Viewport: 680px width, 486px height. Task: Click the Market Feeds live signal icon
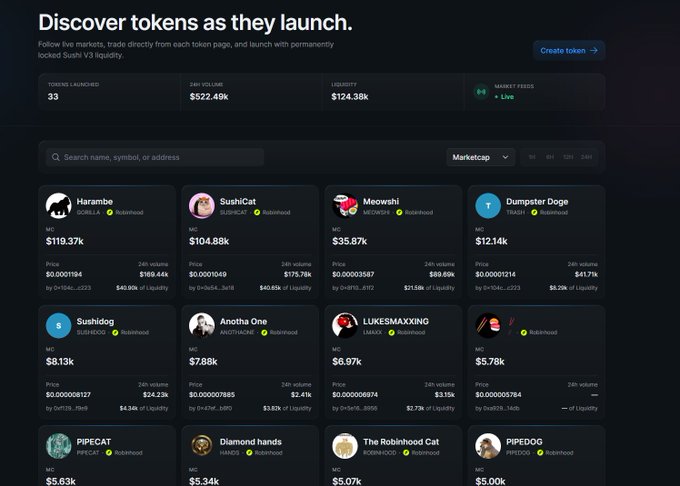[x=481, y=92]
